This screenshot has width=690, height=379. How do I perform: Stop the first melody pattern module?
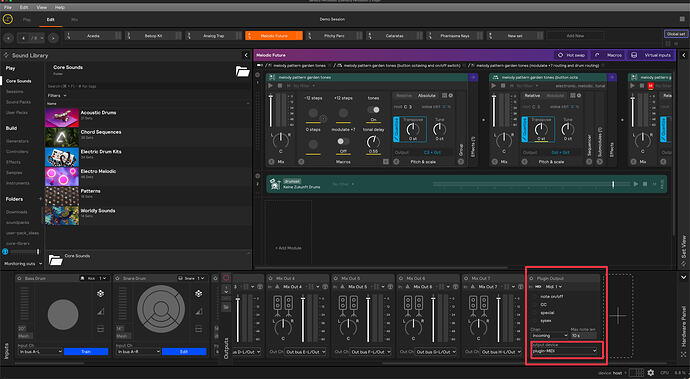[x=280, y=86]
